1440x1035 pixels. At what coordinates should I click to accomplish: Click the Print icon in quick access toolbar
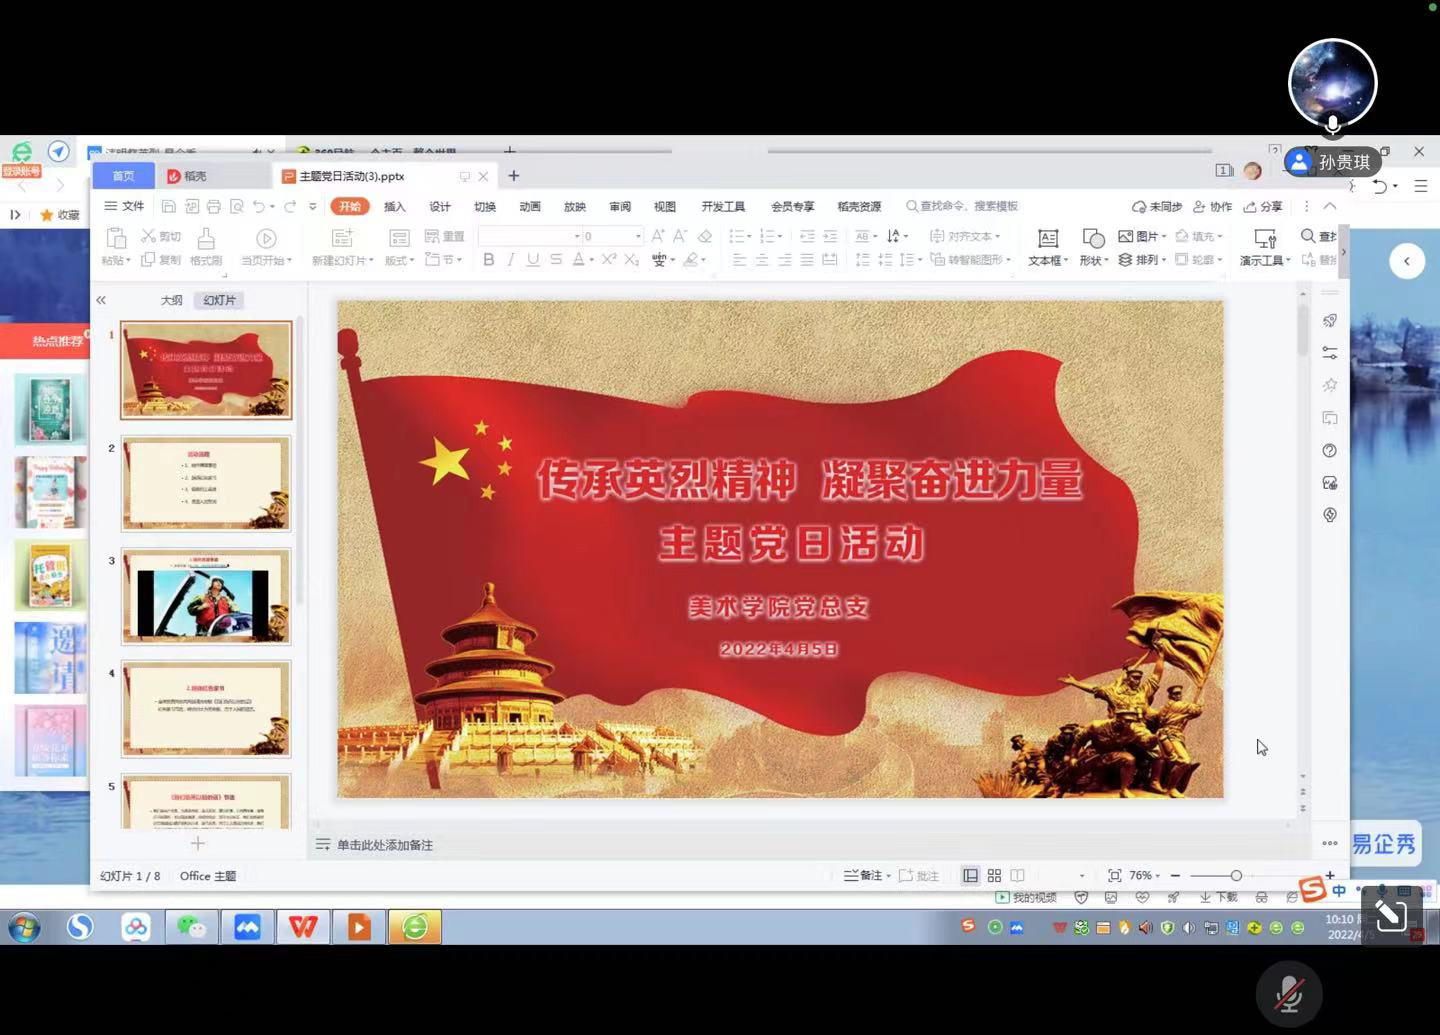point(213,206)
